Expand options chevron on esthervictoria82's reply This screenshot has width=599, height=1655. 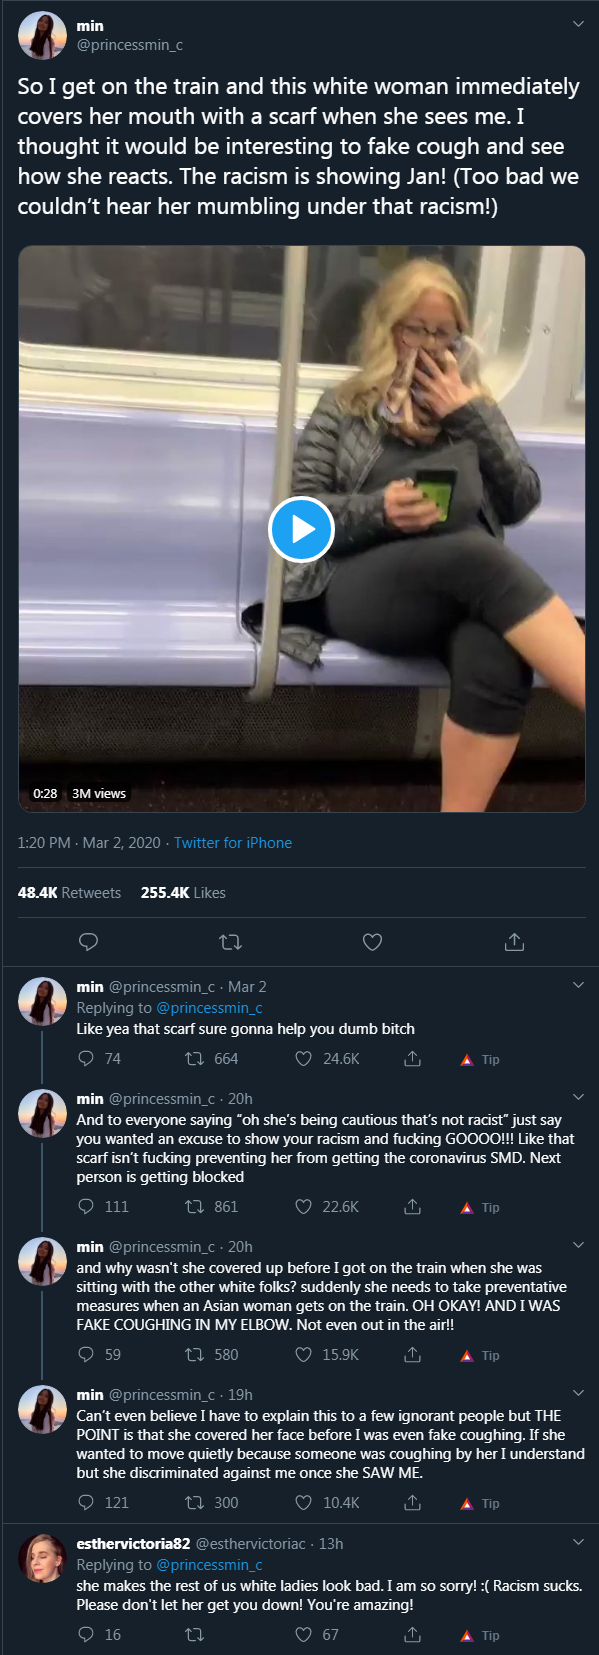pos(578,1542)
